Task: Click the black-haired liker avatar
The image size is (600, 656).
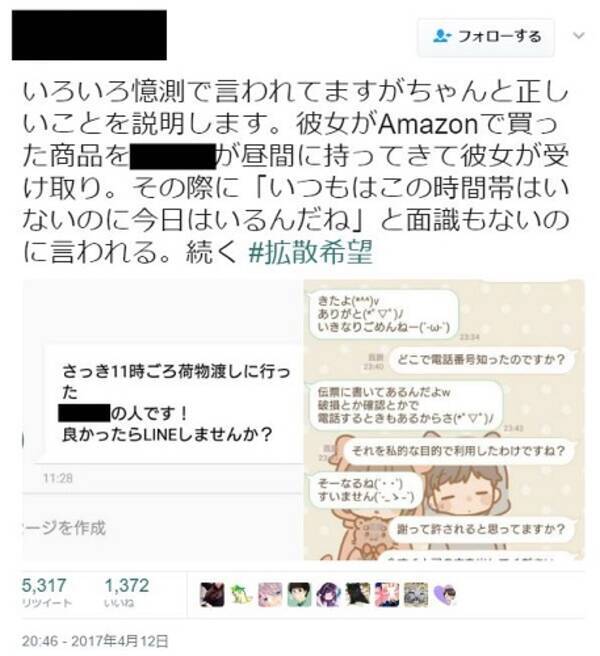Action: click(358, 594)
